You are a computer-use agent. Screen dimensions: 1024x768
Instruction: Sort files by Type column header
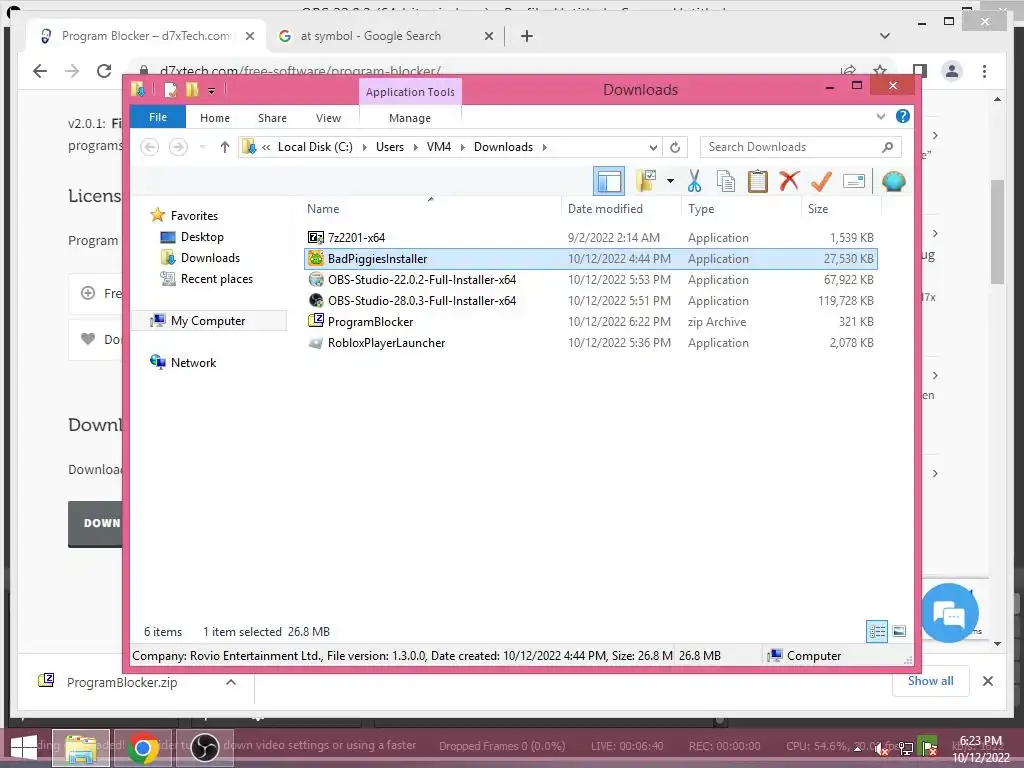click(741, 208)
